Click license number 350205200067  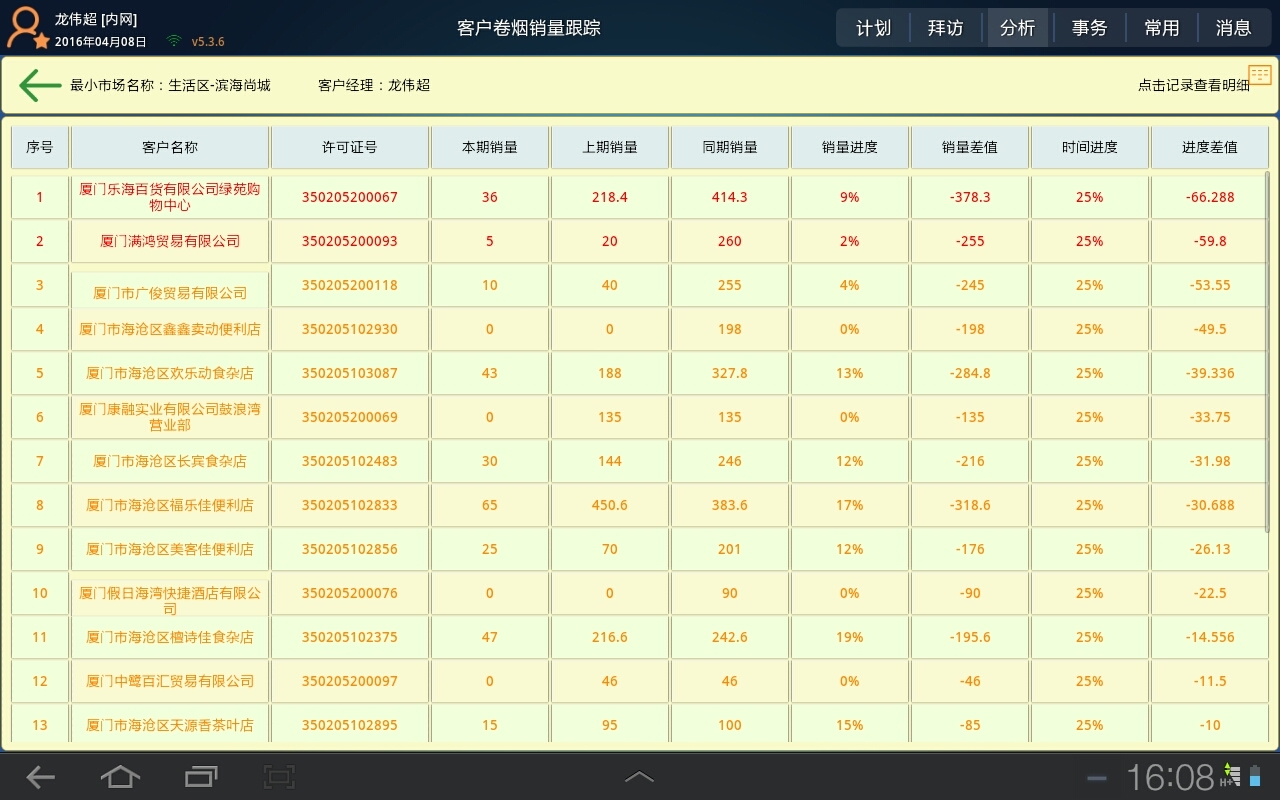(x=350, y=197)
